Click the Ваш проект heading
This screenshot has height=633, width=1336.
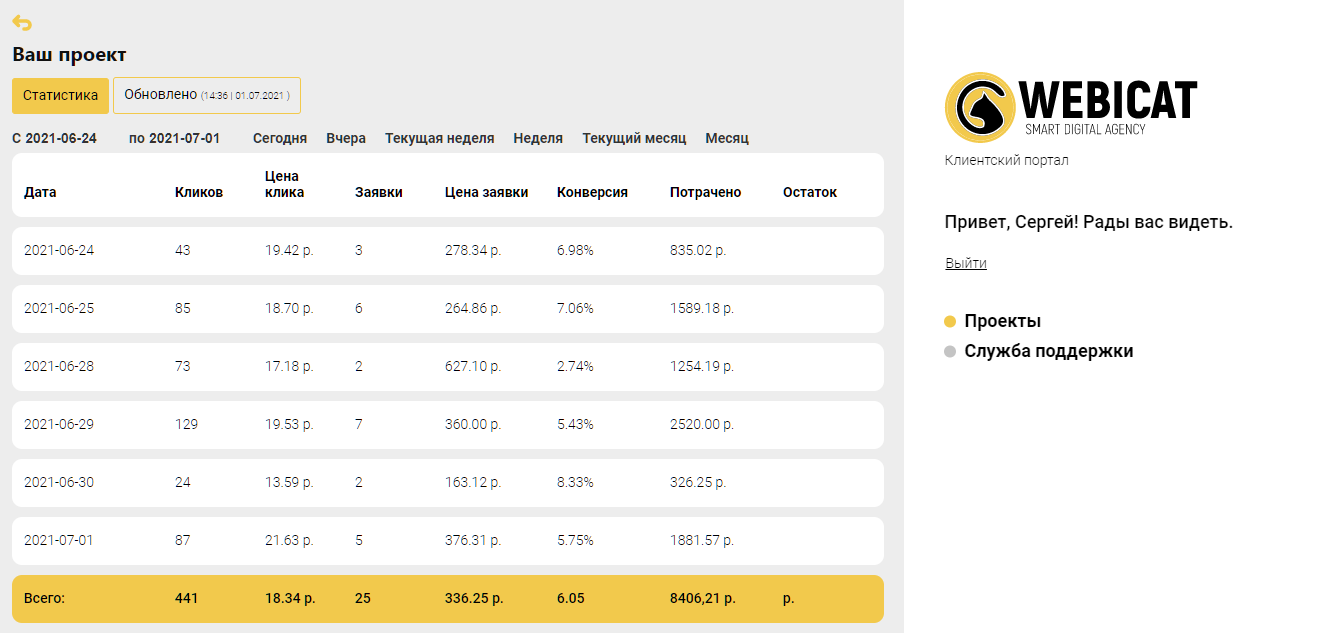click(69, 54)
